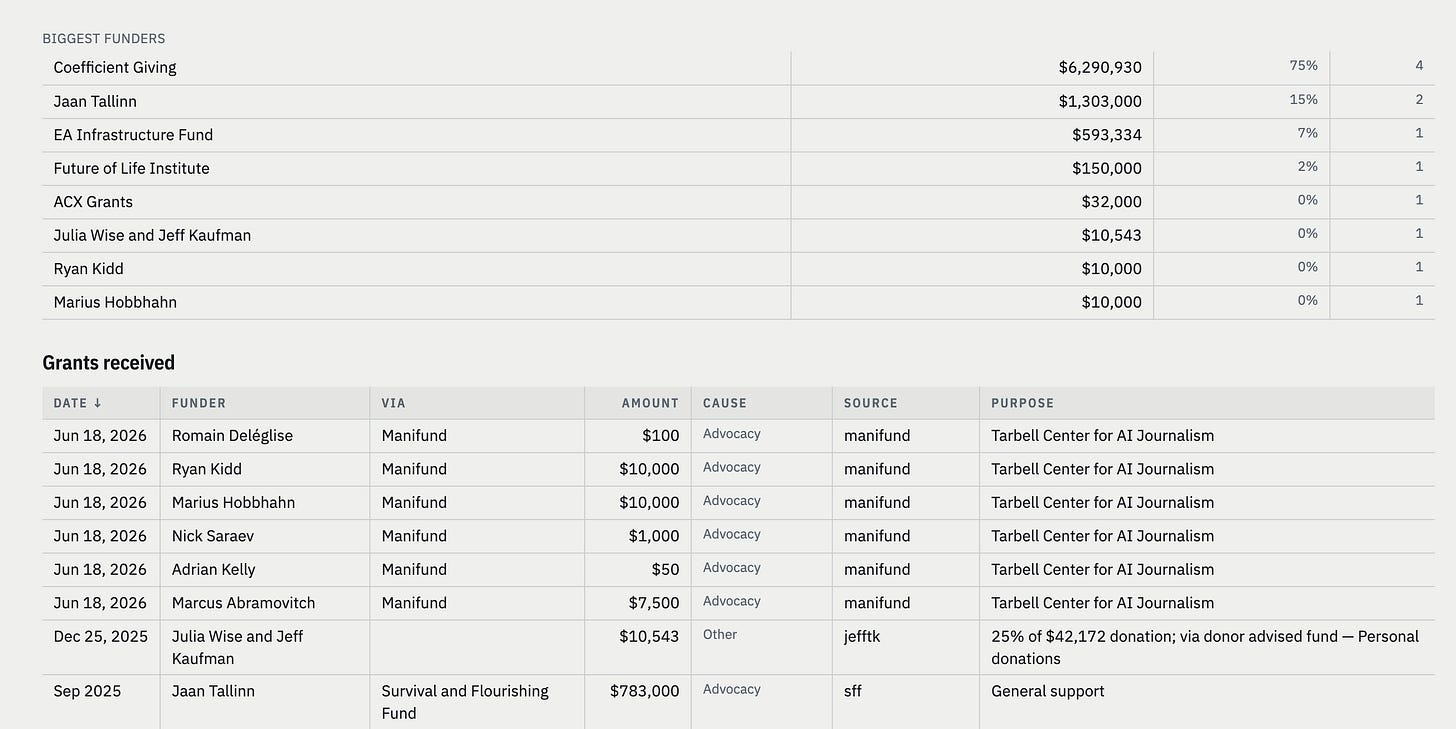Click Marius Hobbhahn in the Grants received table
The image size is (1456, 729).
pos(233,503)
